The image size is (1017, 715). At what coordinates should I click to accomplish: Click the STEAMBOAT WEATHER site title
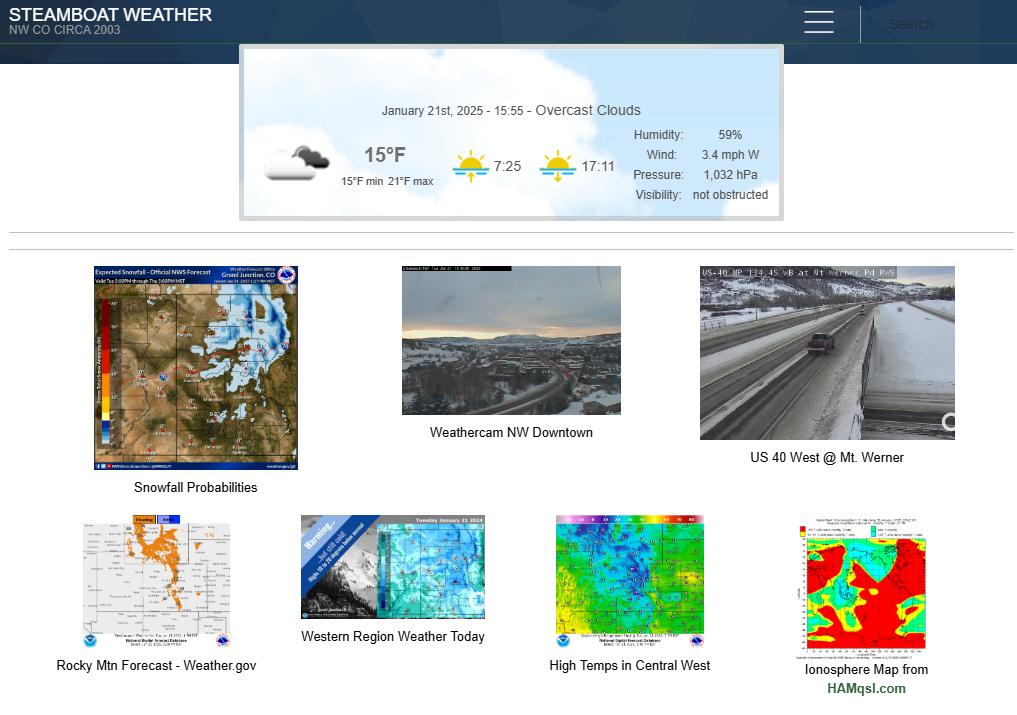(x=110, y=15)
